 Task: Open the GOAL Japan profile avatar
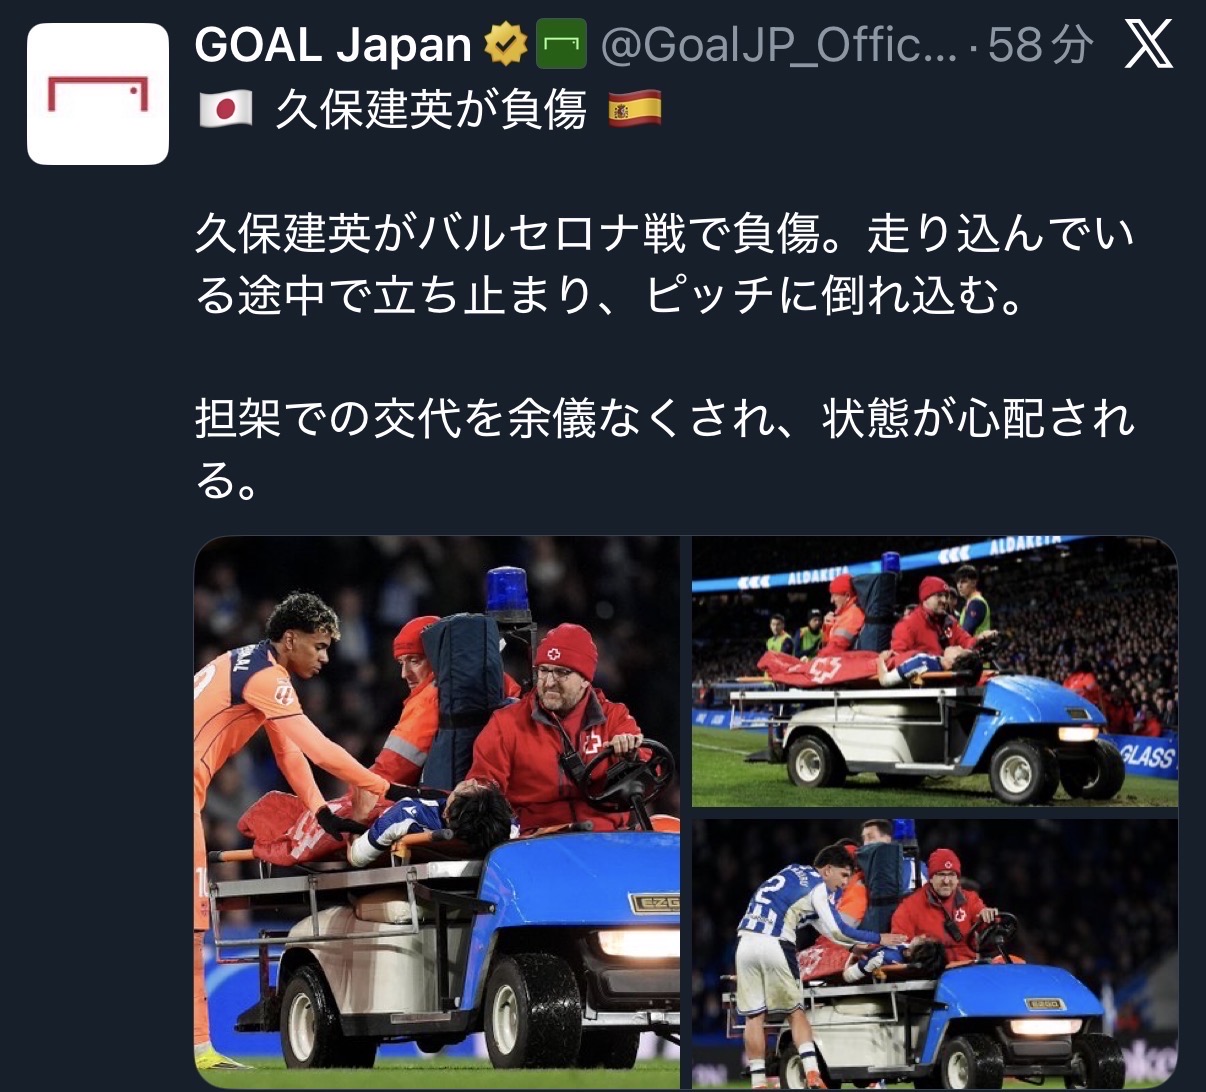98,94
